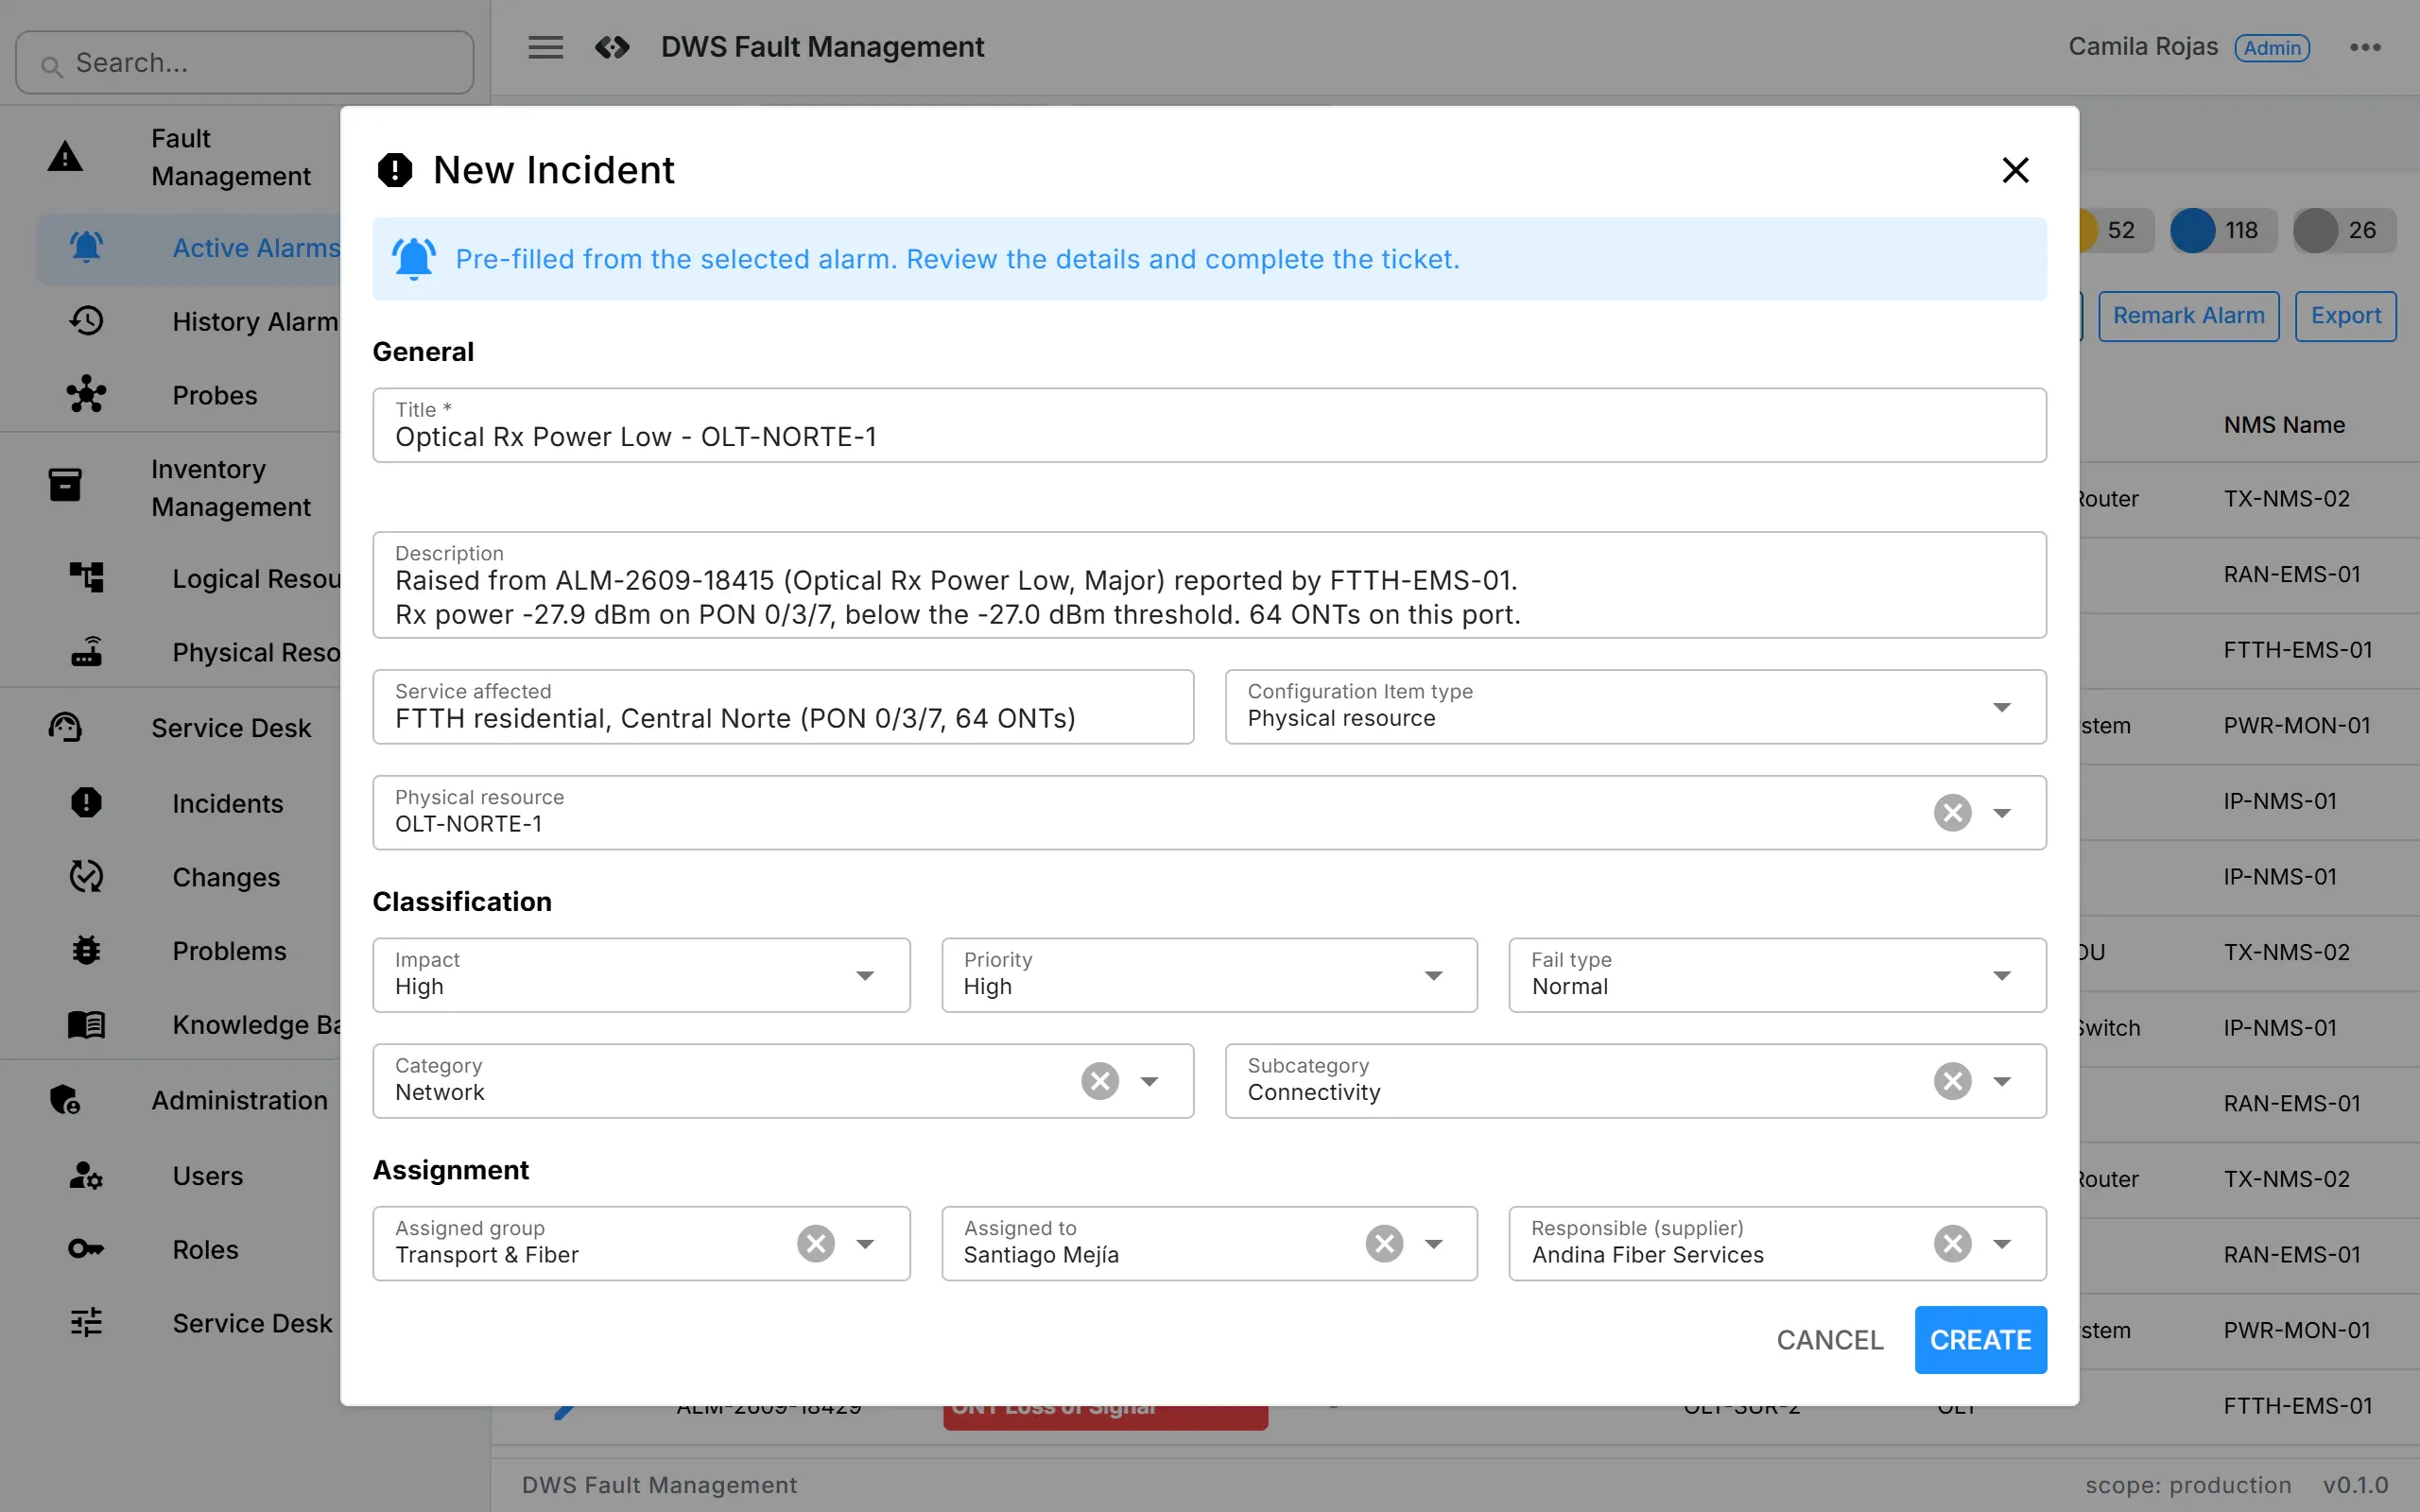Clear Assigned to Santiago Mejía
This screenshot has height=1512, width=2420.
click(1384, 1244)
